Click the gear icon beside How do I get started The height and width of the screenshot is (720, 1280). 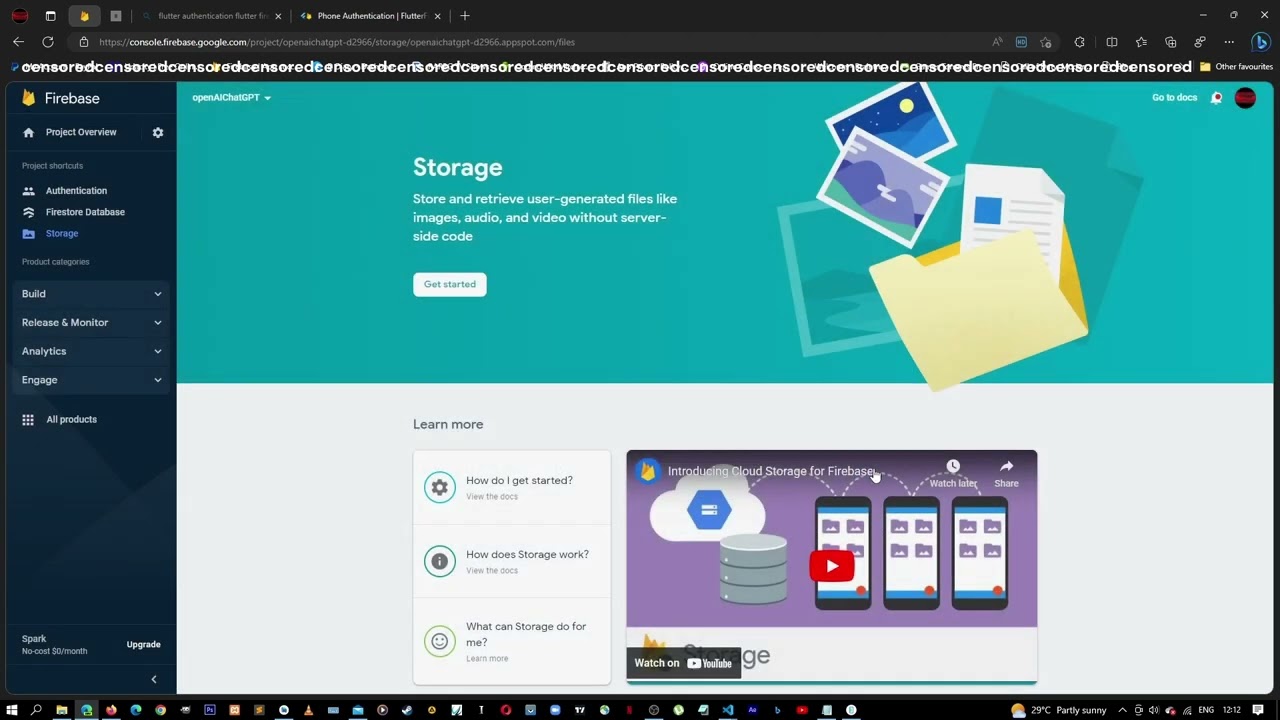point(440,487)
